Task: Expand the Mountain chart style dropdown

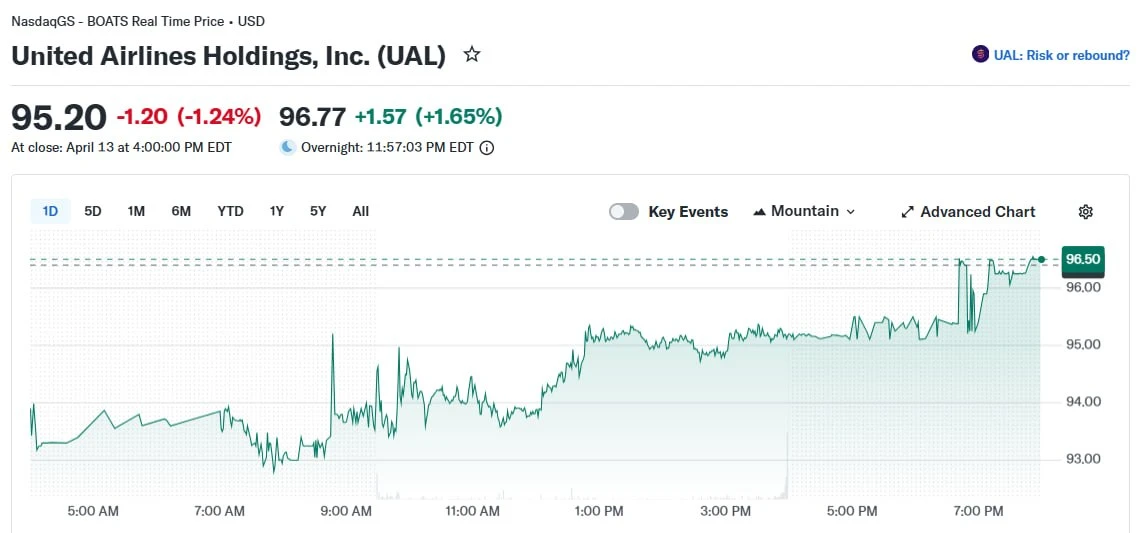Action: [804, 212]
